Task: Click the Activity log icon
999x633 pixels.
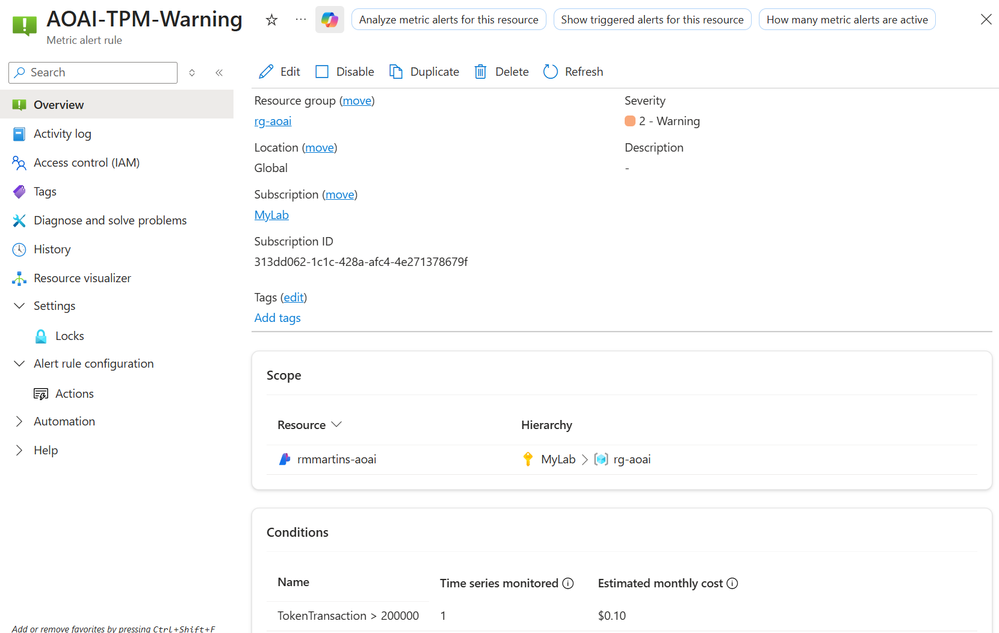Action: click(x=19, y=134)
